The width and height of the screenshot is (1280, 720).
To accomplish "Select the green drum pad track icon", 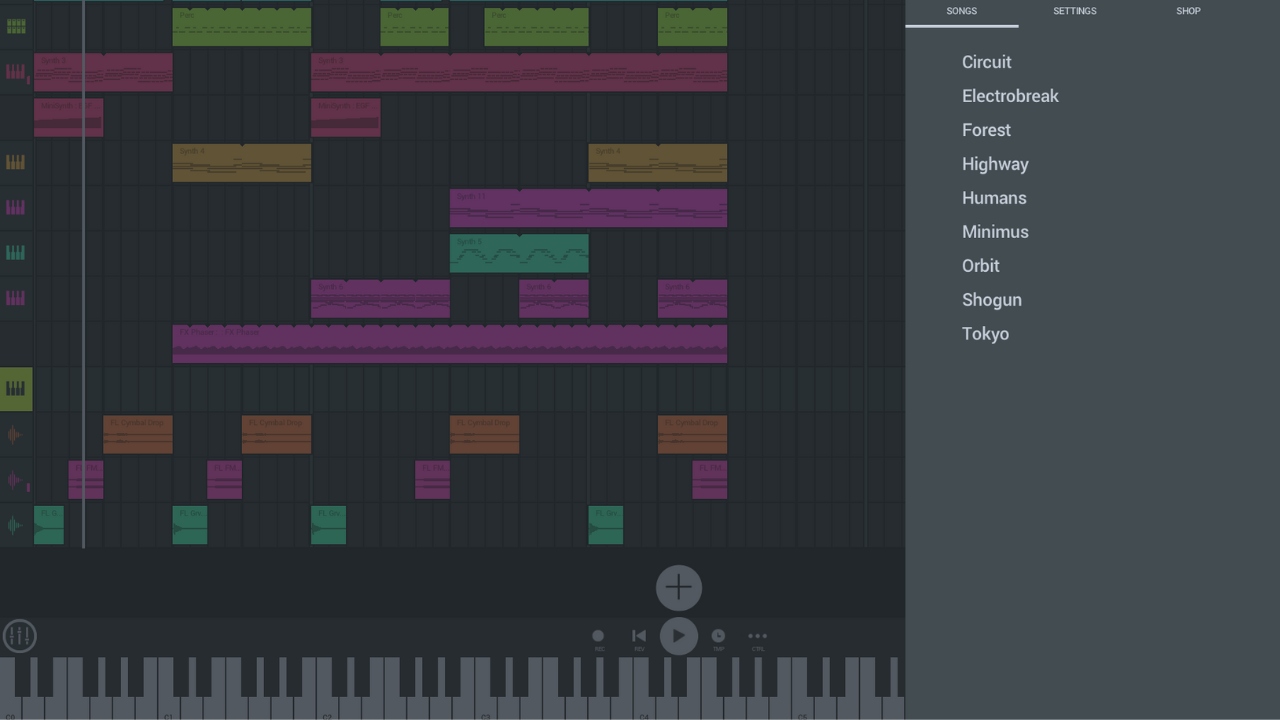I will [16, 26].
